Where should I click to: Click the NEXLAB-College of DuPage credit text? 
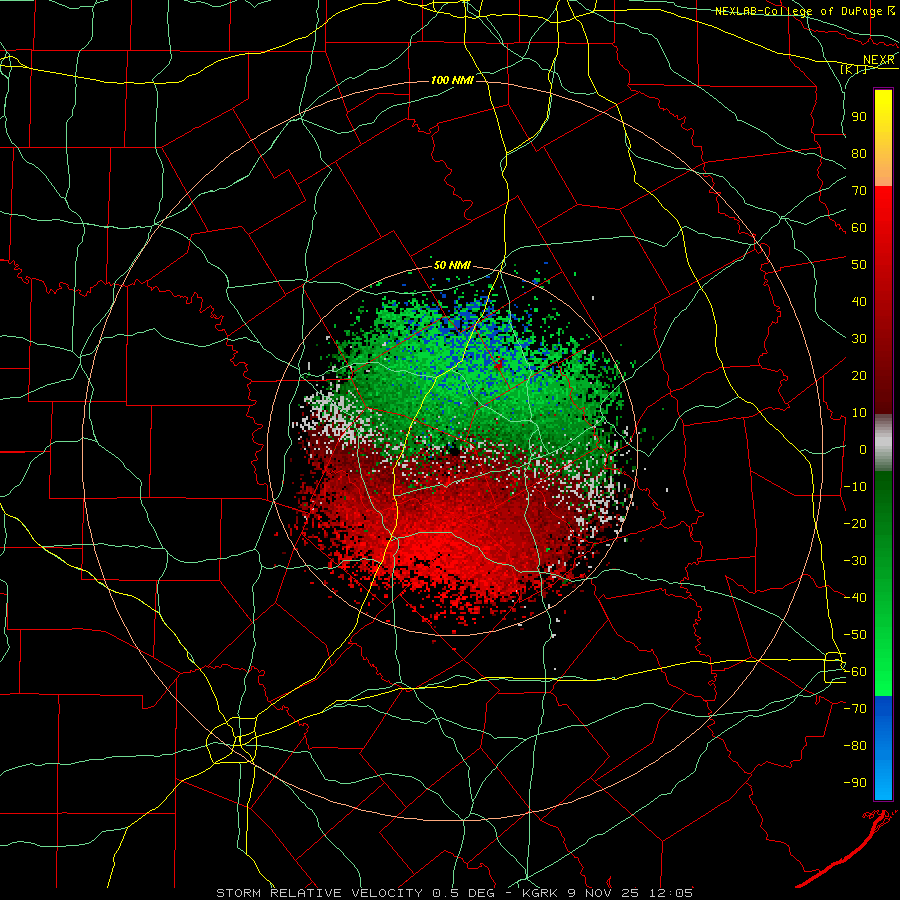800,11
